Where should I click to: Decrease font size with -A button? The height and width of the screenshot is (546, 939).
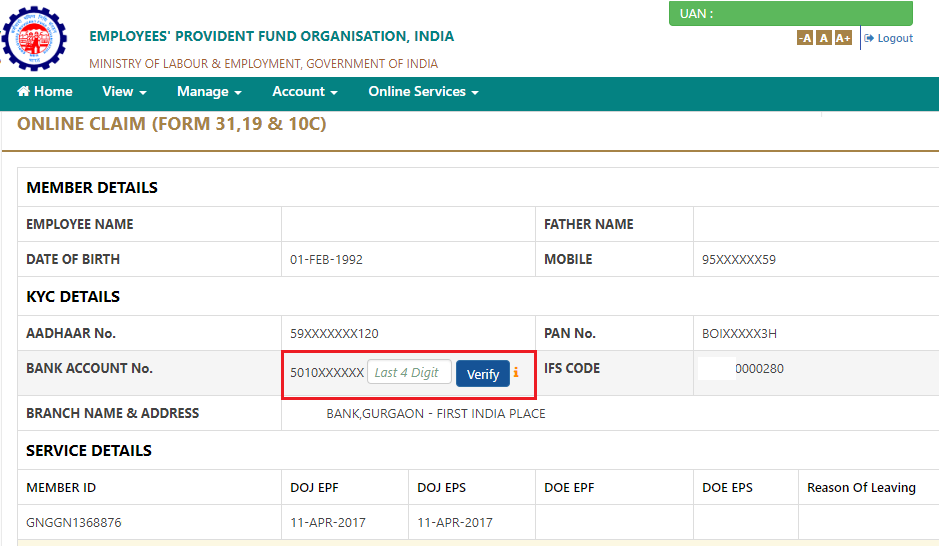[805, 38]
